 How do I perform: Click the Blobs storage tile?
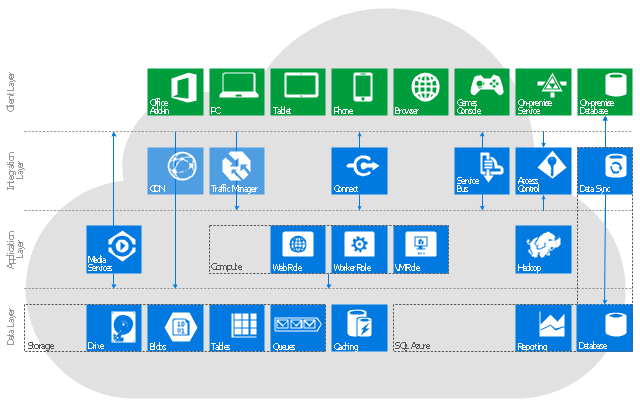pyautogui.click(x=175, y=328)
